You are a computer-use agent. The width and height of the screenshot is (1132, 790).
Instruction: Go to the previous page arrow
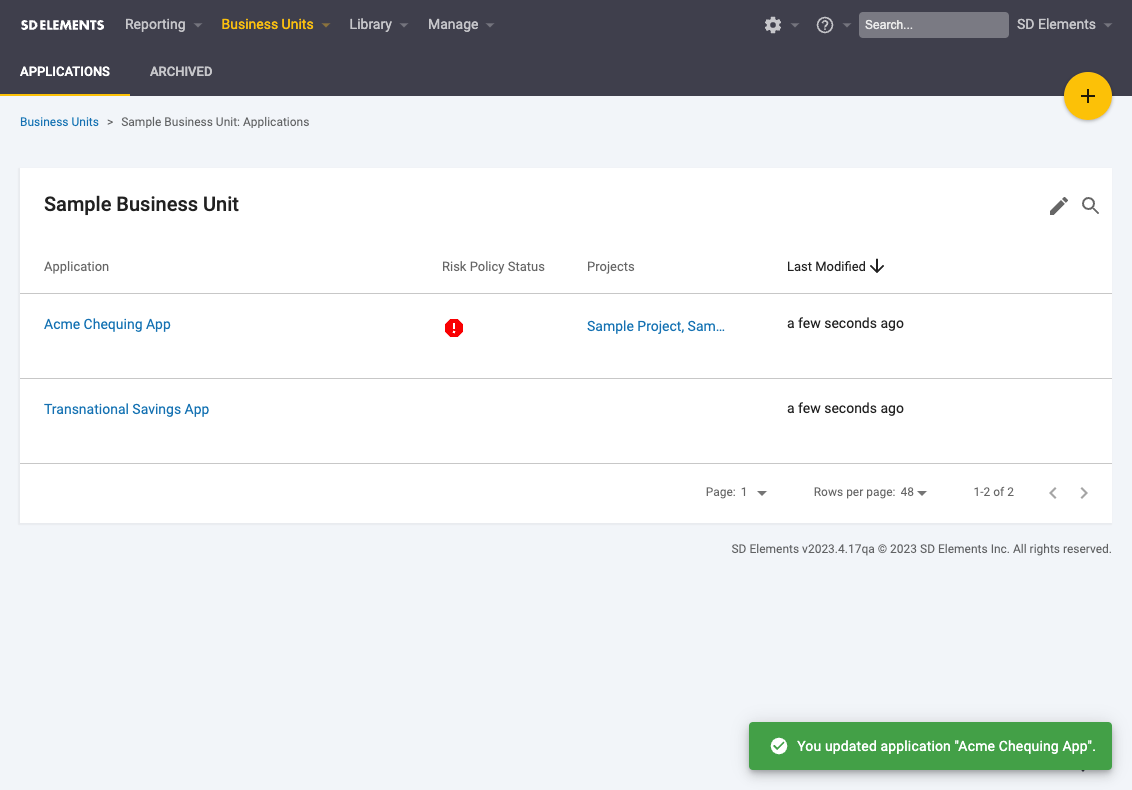[1053, 492]
